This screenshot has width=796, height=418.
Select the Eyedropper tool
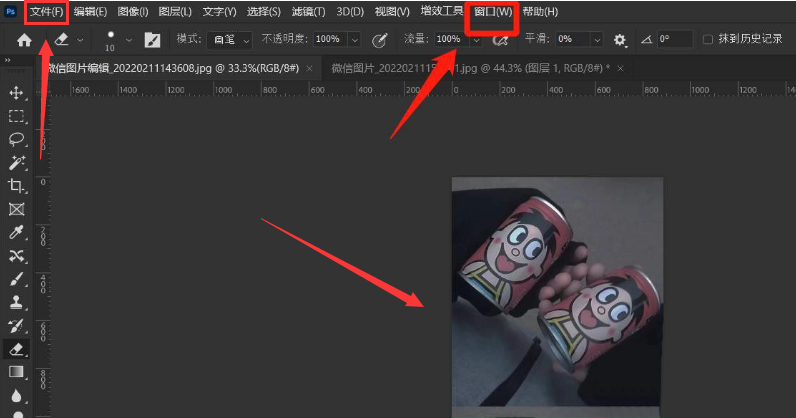[16, 232]
